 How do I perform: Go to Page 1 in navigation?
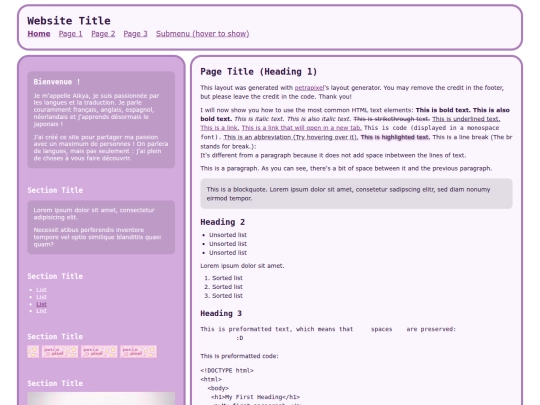71,34
